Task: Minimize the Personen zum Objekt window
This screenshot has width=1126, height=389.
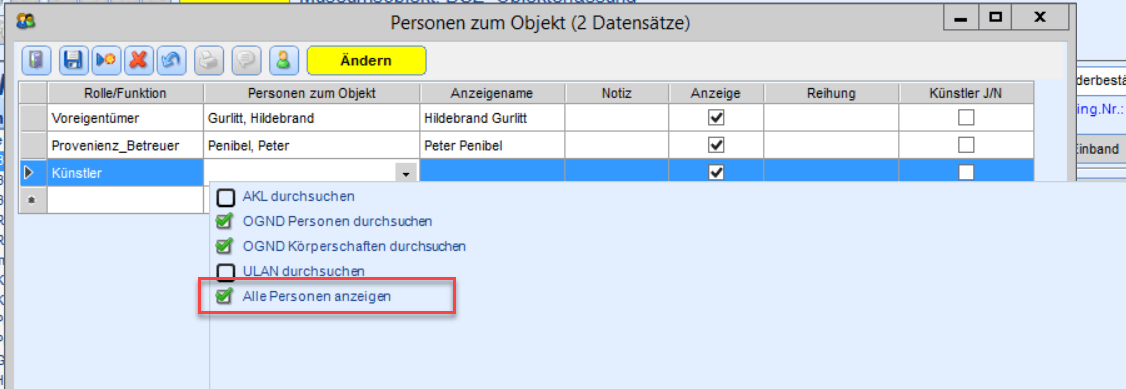Action: 962,17
